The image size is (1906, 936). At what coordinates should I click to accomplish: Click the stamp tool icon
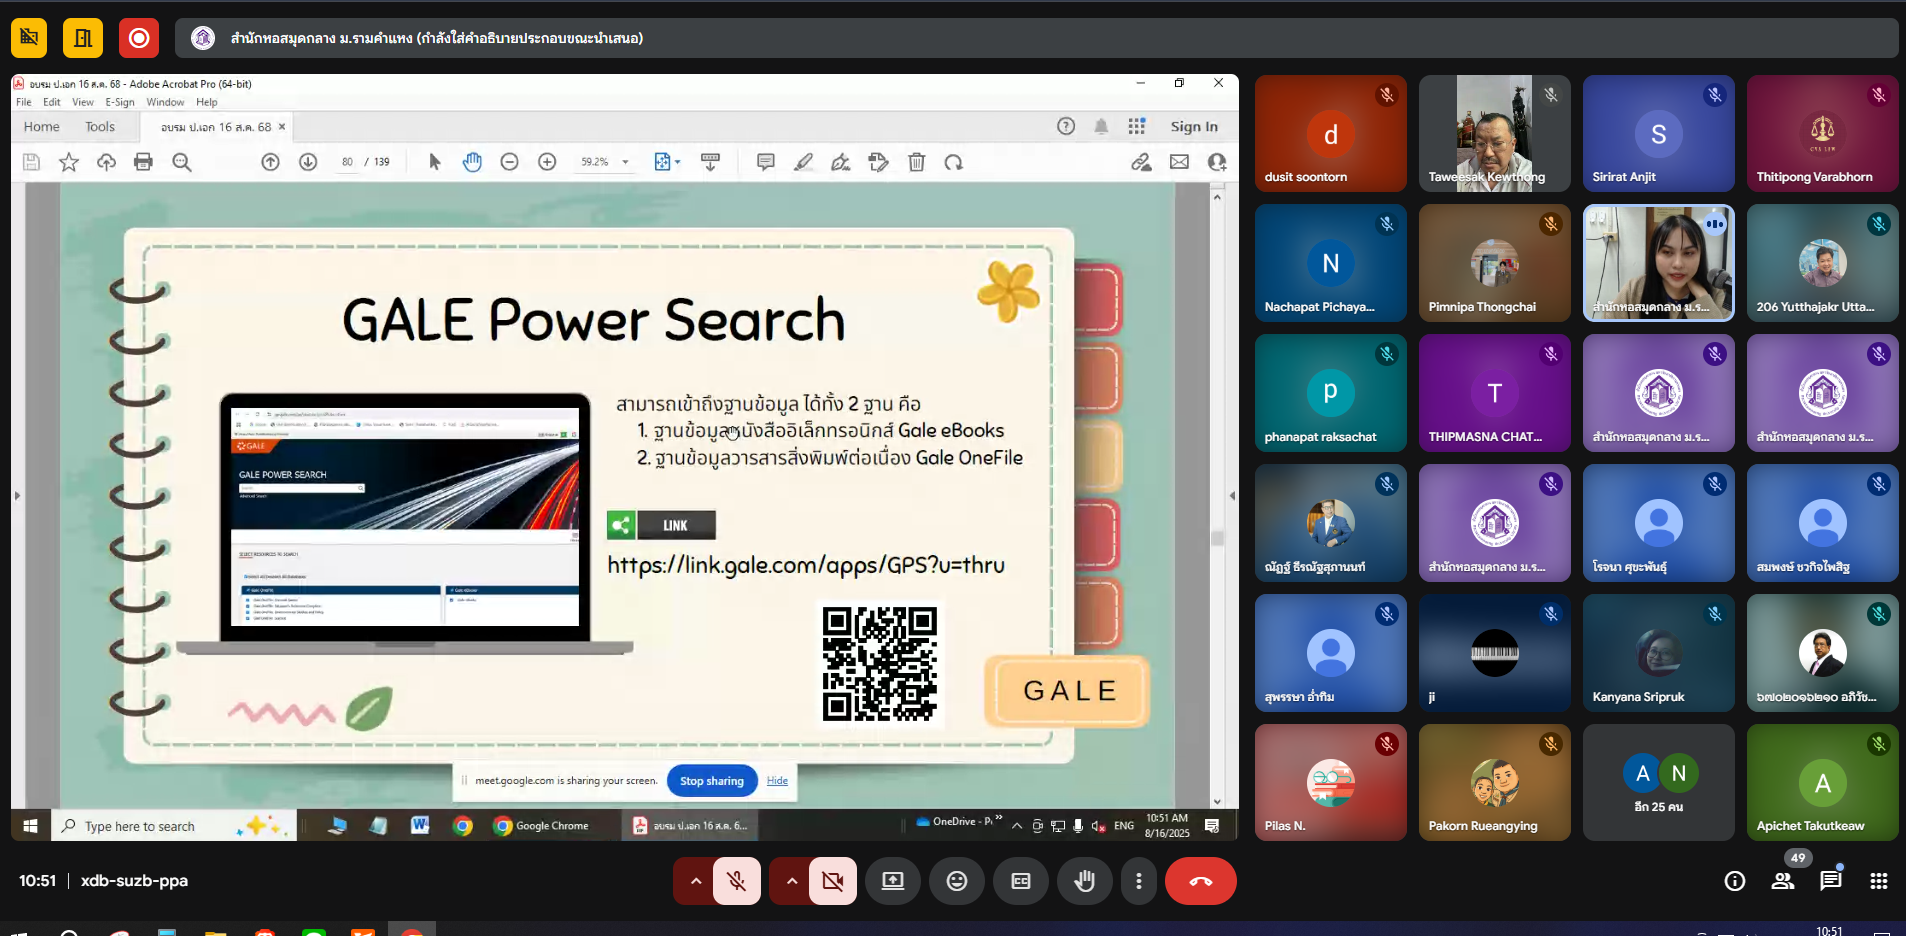pos(878,162)
